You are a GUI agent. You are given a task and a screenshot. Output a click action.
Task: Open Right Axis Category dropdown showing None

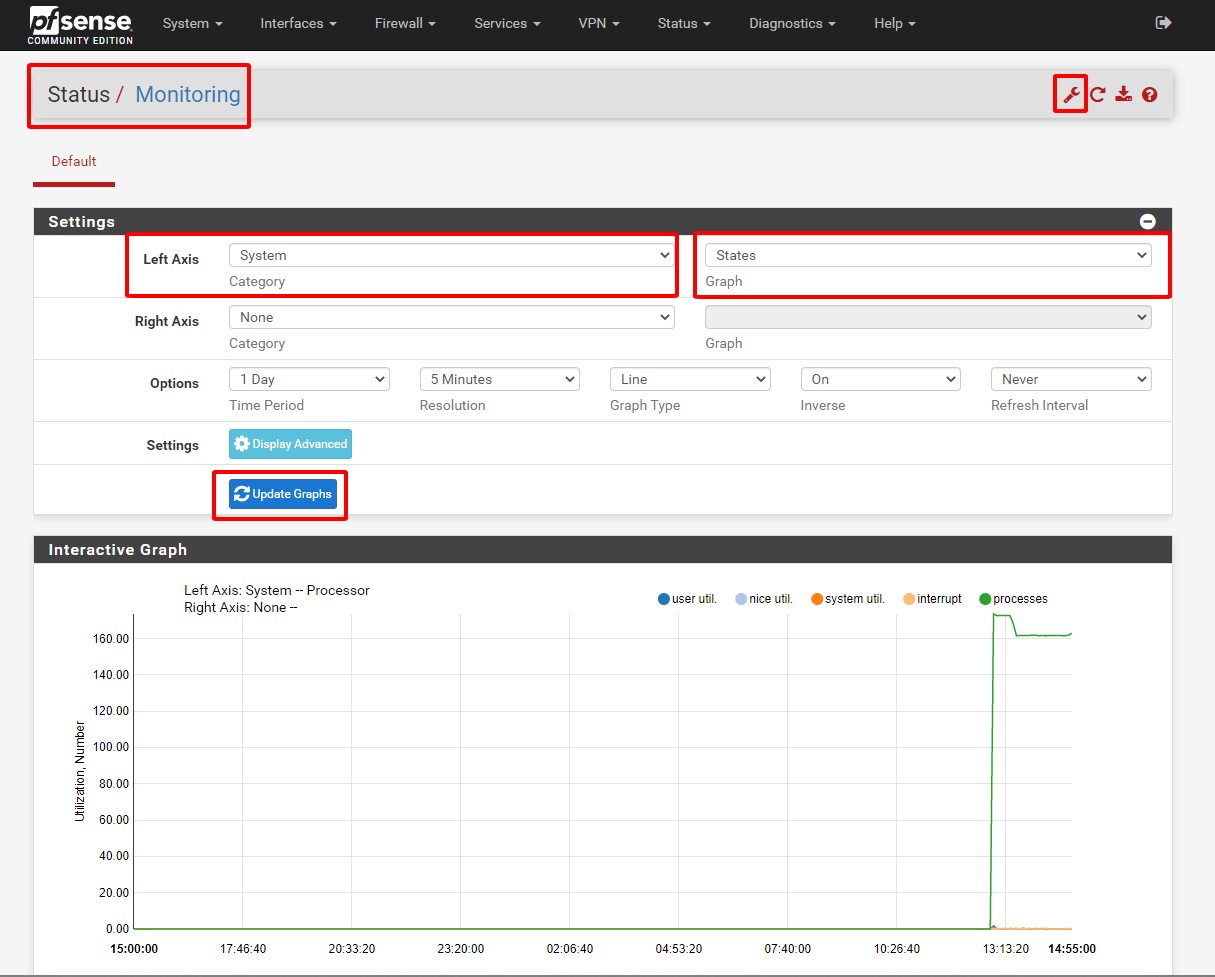[452, 317]
